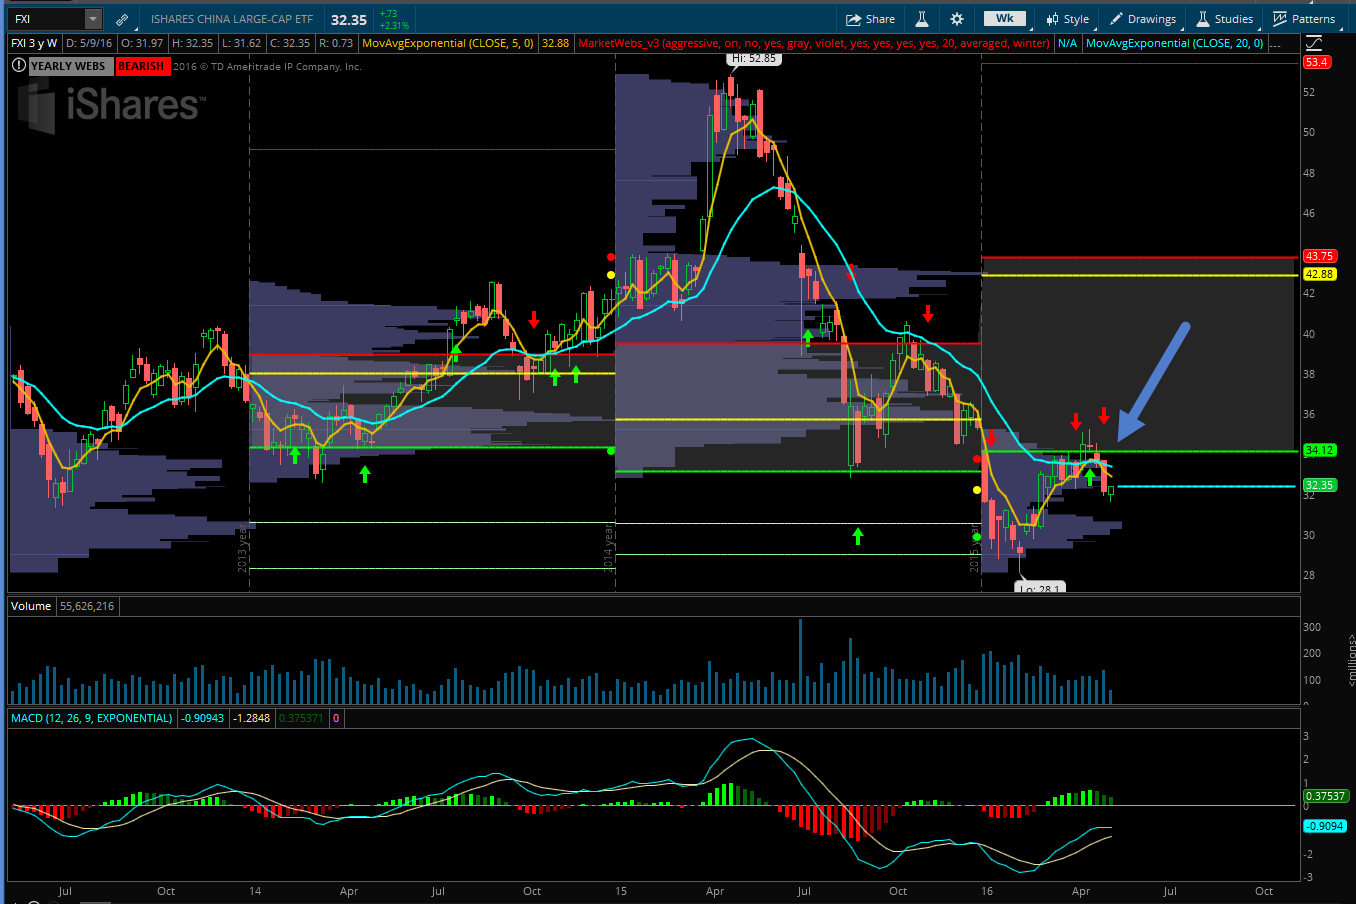This screenshot has width=1356, height=904.
Task: Click MovAvgExponential (CLOSE, 20, 0) study label
Action: coord(1174,43)
